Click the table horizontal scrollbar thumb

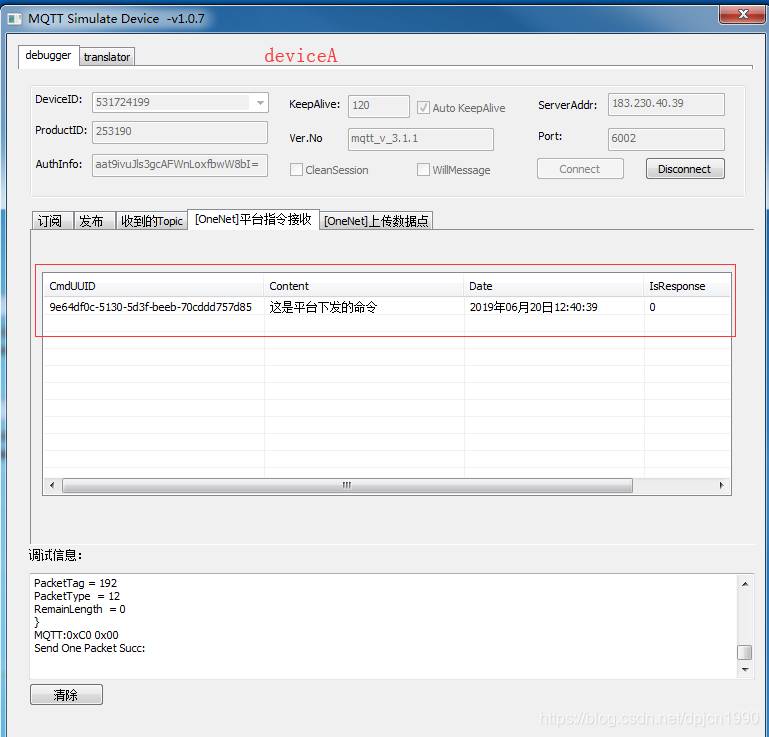(x=347, y=485)
